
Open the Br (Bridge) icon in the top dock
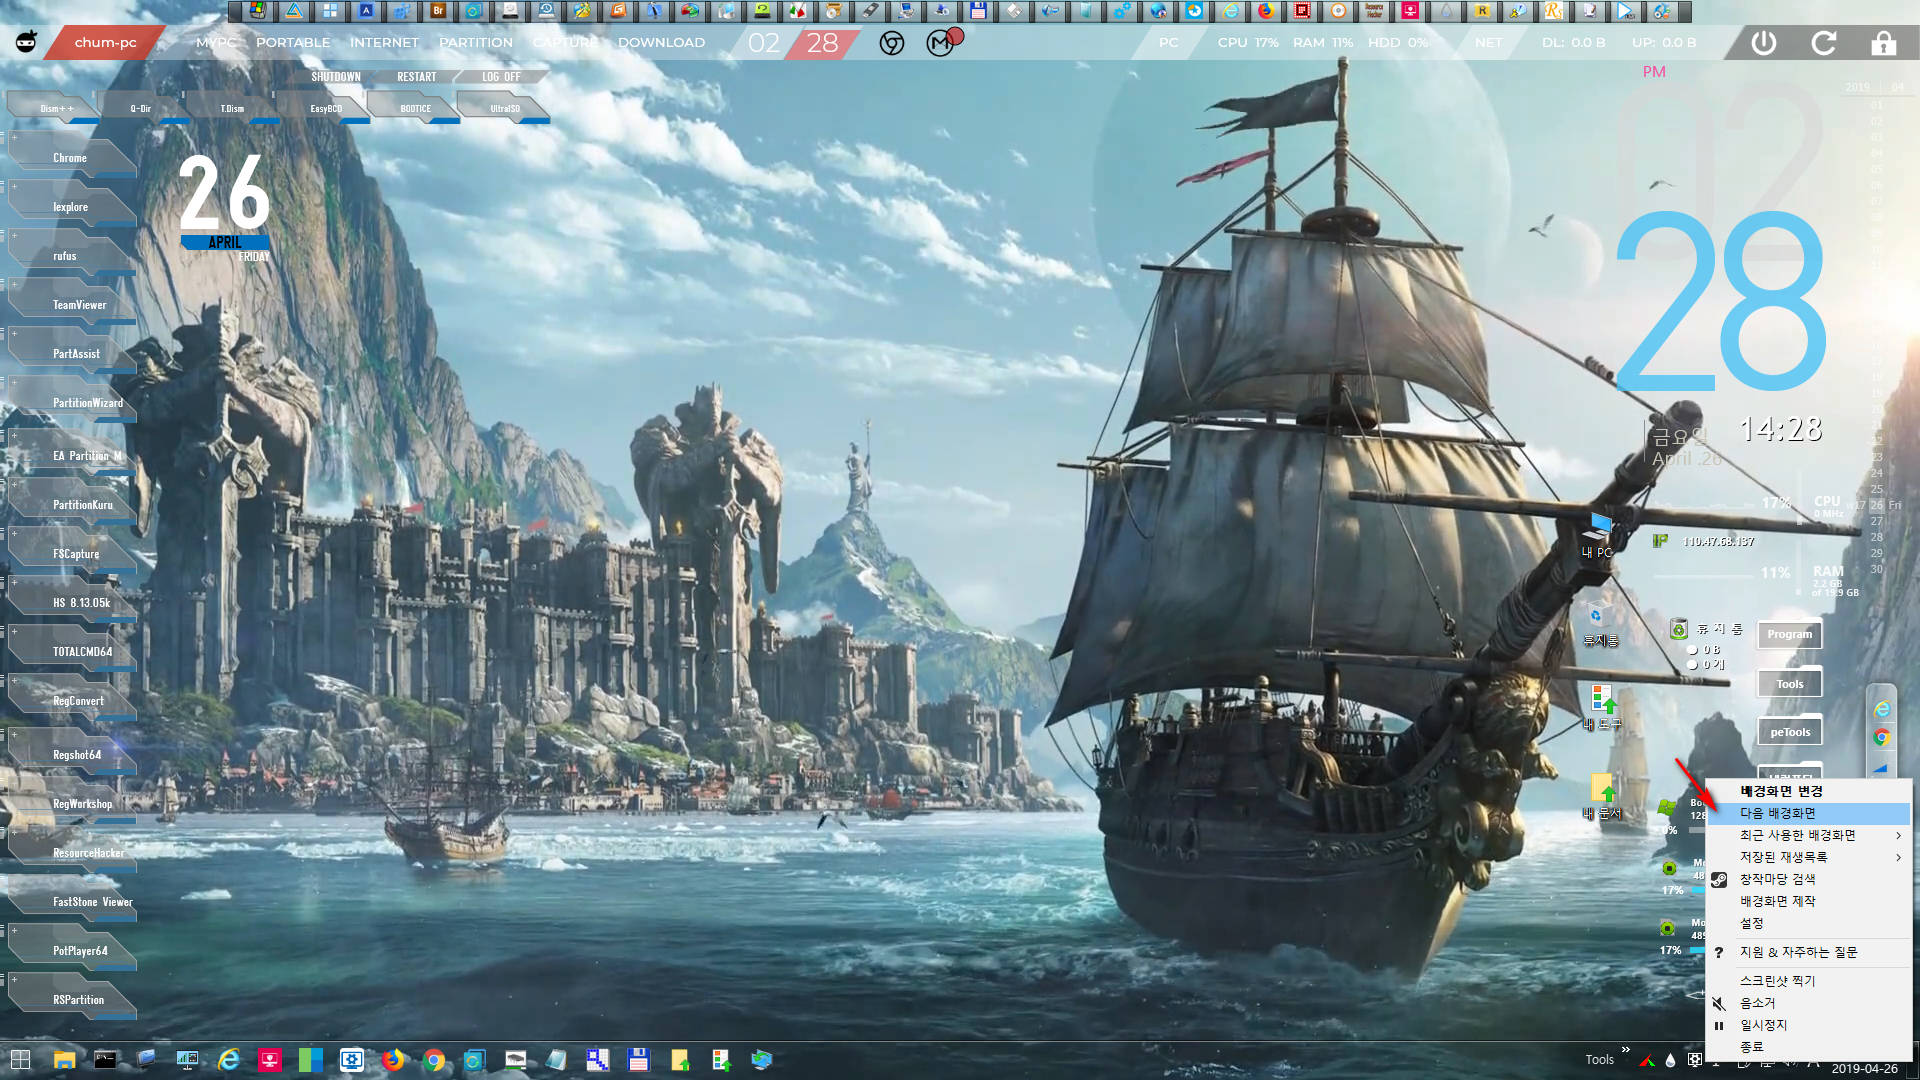438,11
